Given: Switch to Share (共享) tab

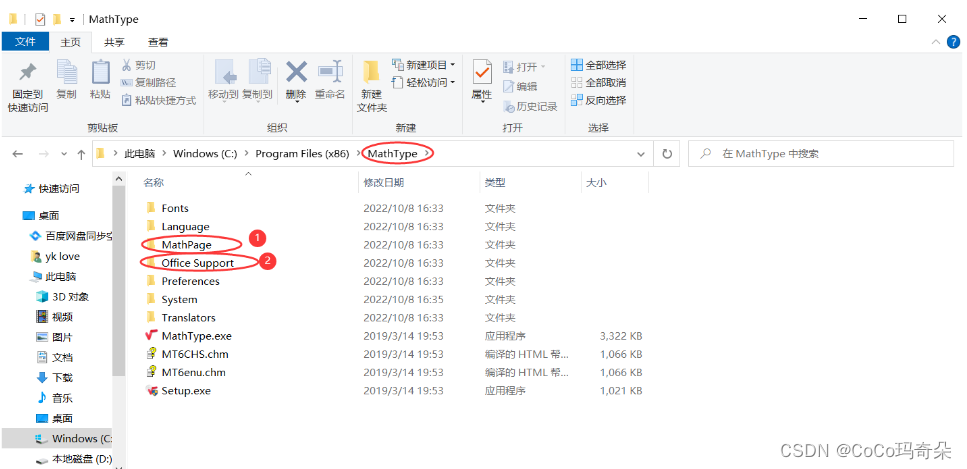Looking at the screenshot, I should pos(114,42).
